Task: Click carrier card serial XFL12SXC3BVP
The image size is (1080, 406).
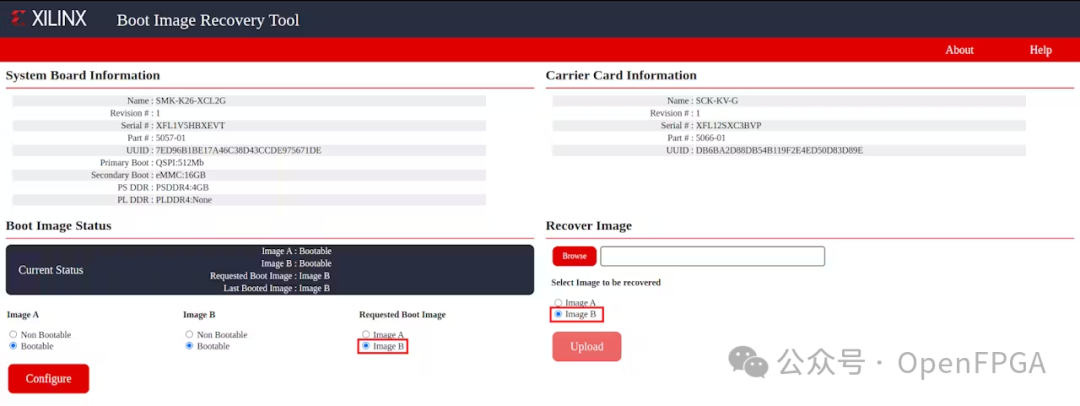Action: coord(729,125)
